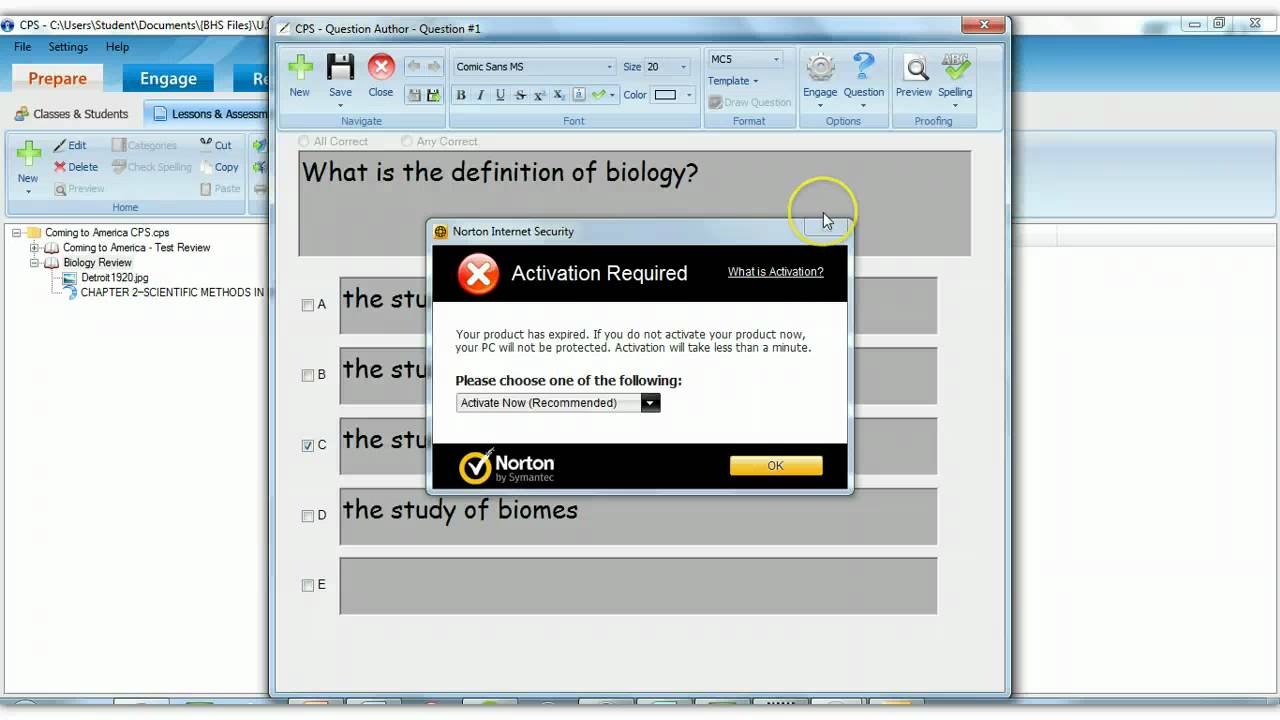This screenshot has width=1280, height=720.
Task: Toggle Strikethrough formatting in Font group
Action: (x=520, y=95)
